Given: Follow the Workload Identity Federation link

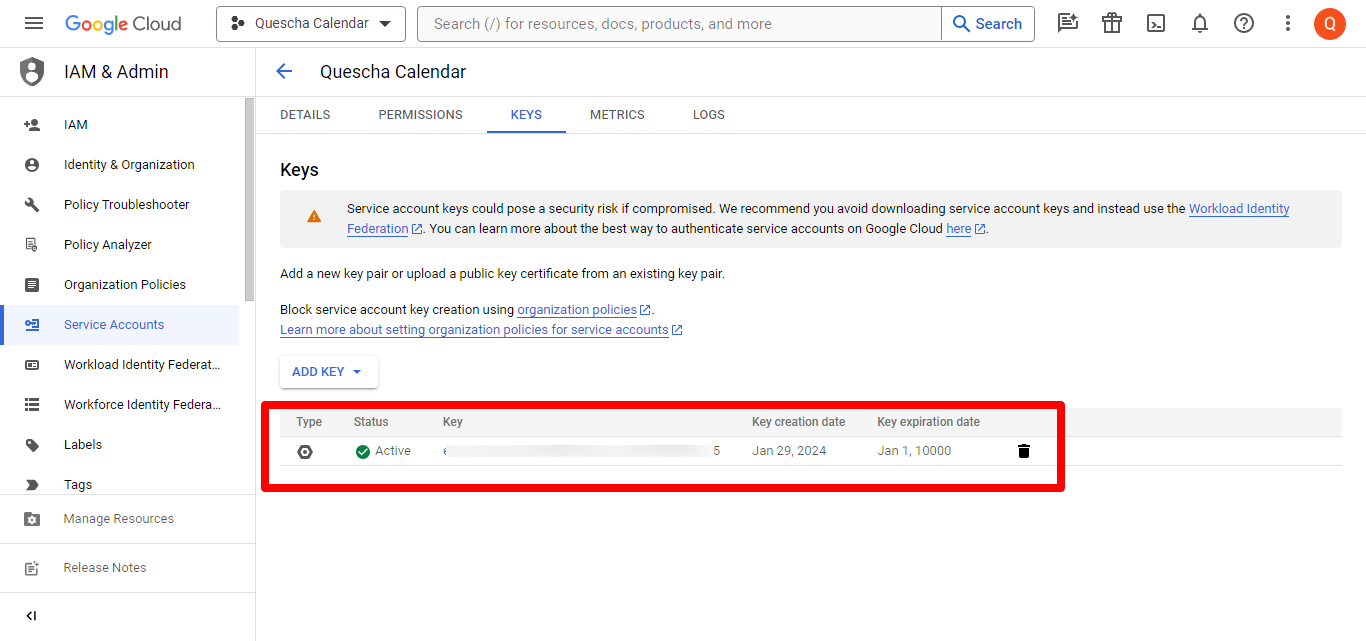Looking at the screenshot, I should click(1238, 209).
